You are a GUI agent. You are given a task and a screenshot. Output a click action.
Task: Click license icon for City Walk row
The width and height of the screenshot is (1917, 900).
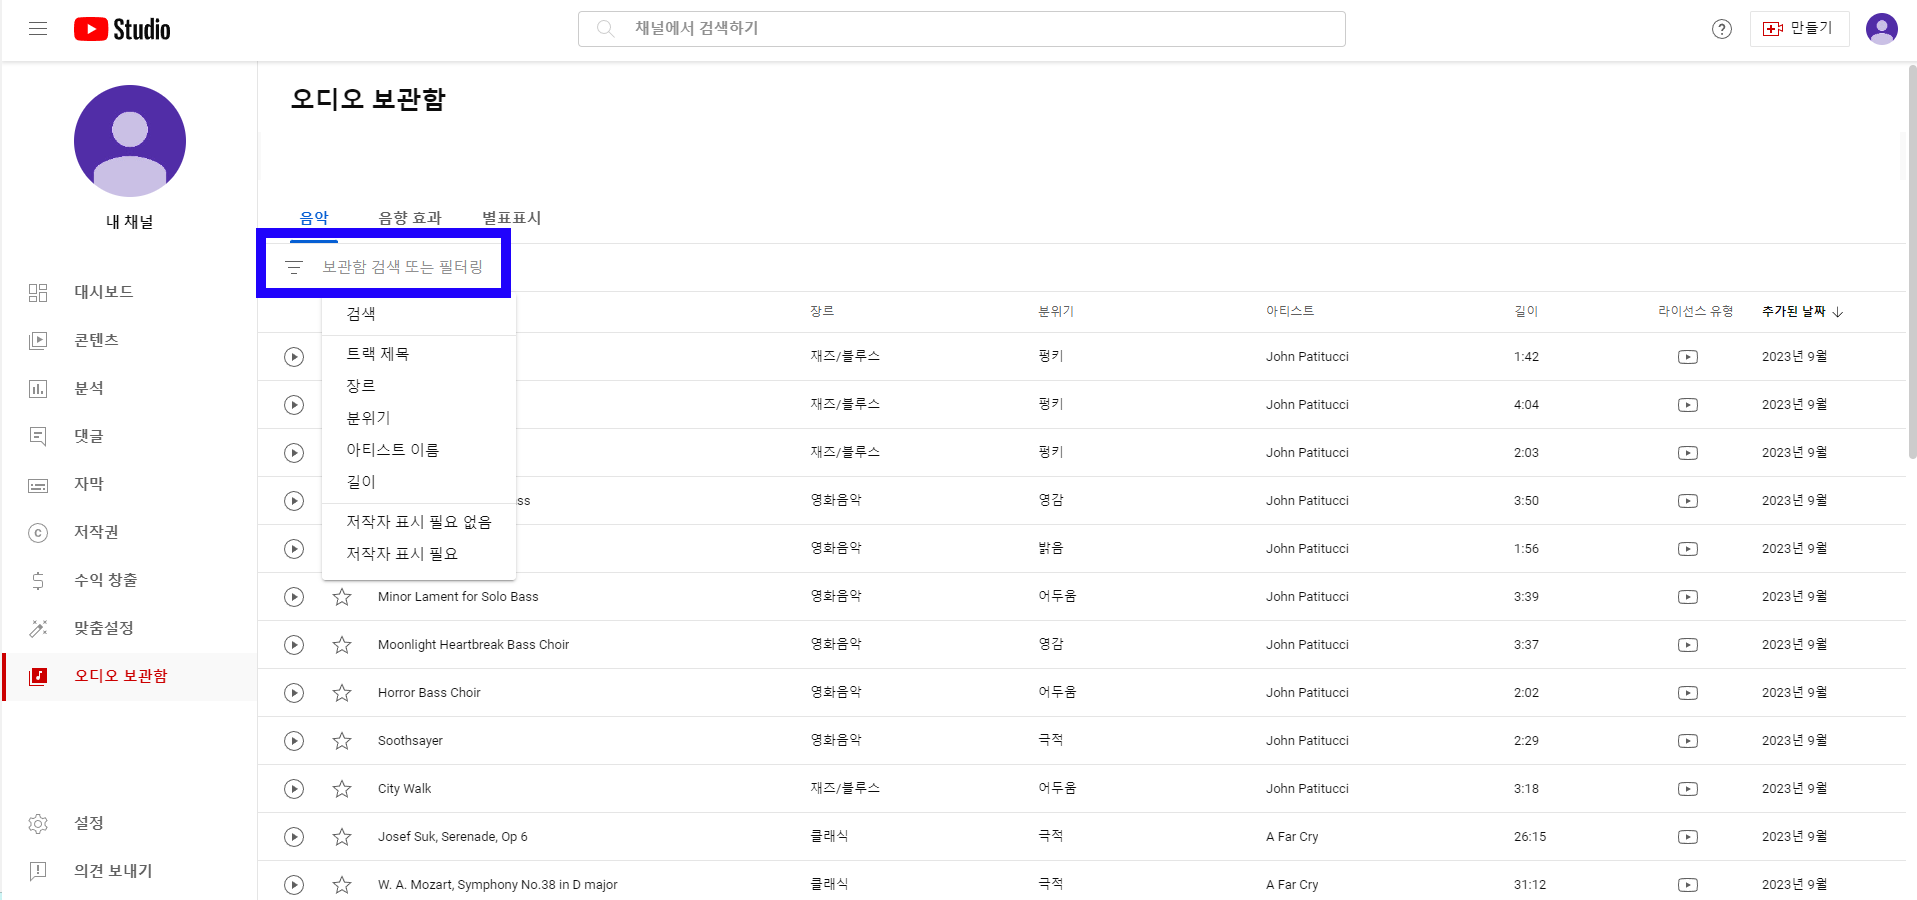click(1688, 789)
